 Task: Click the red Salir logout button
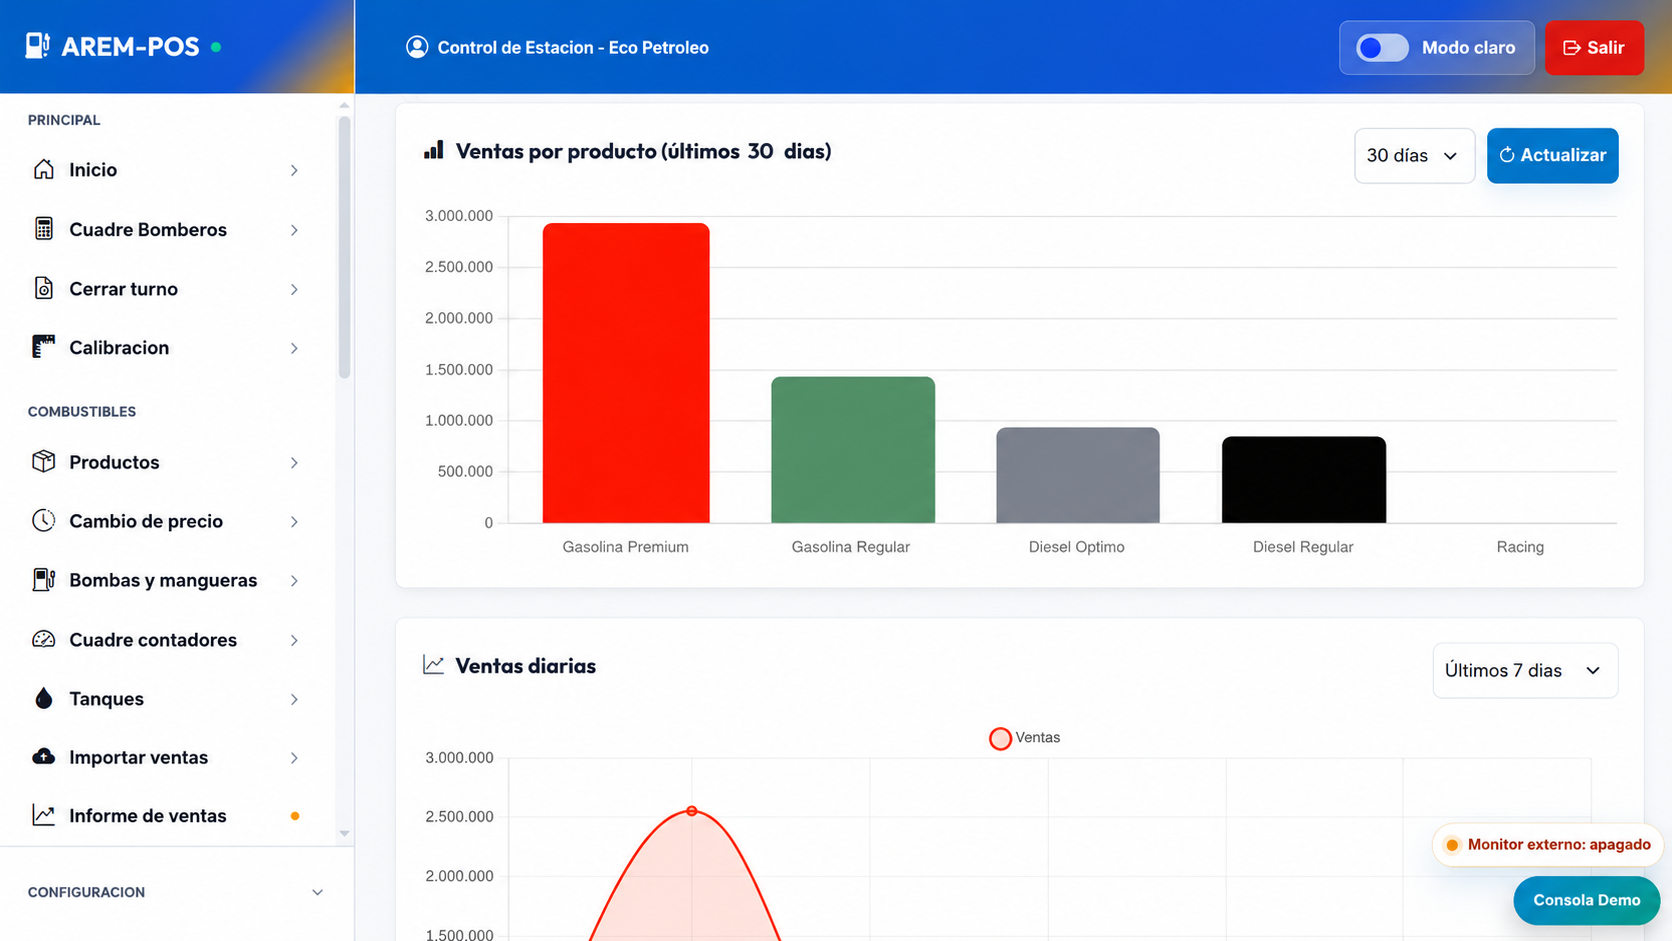coord(1594,47)
